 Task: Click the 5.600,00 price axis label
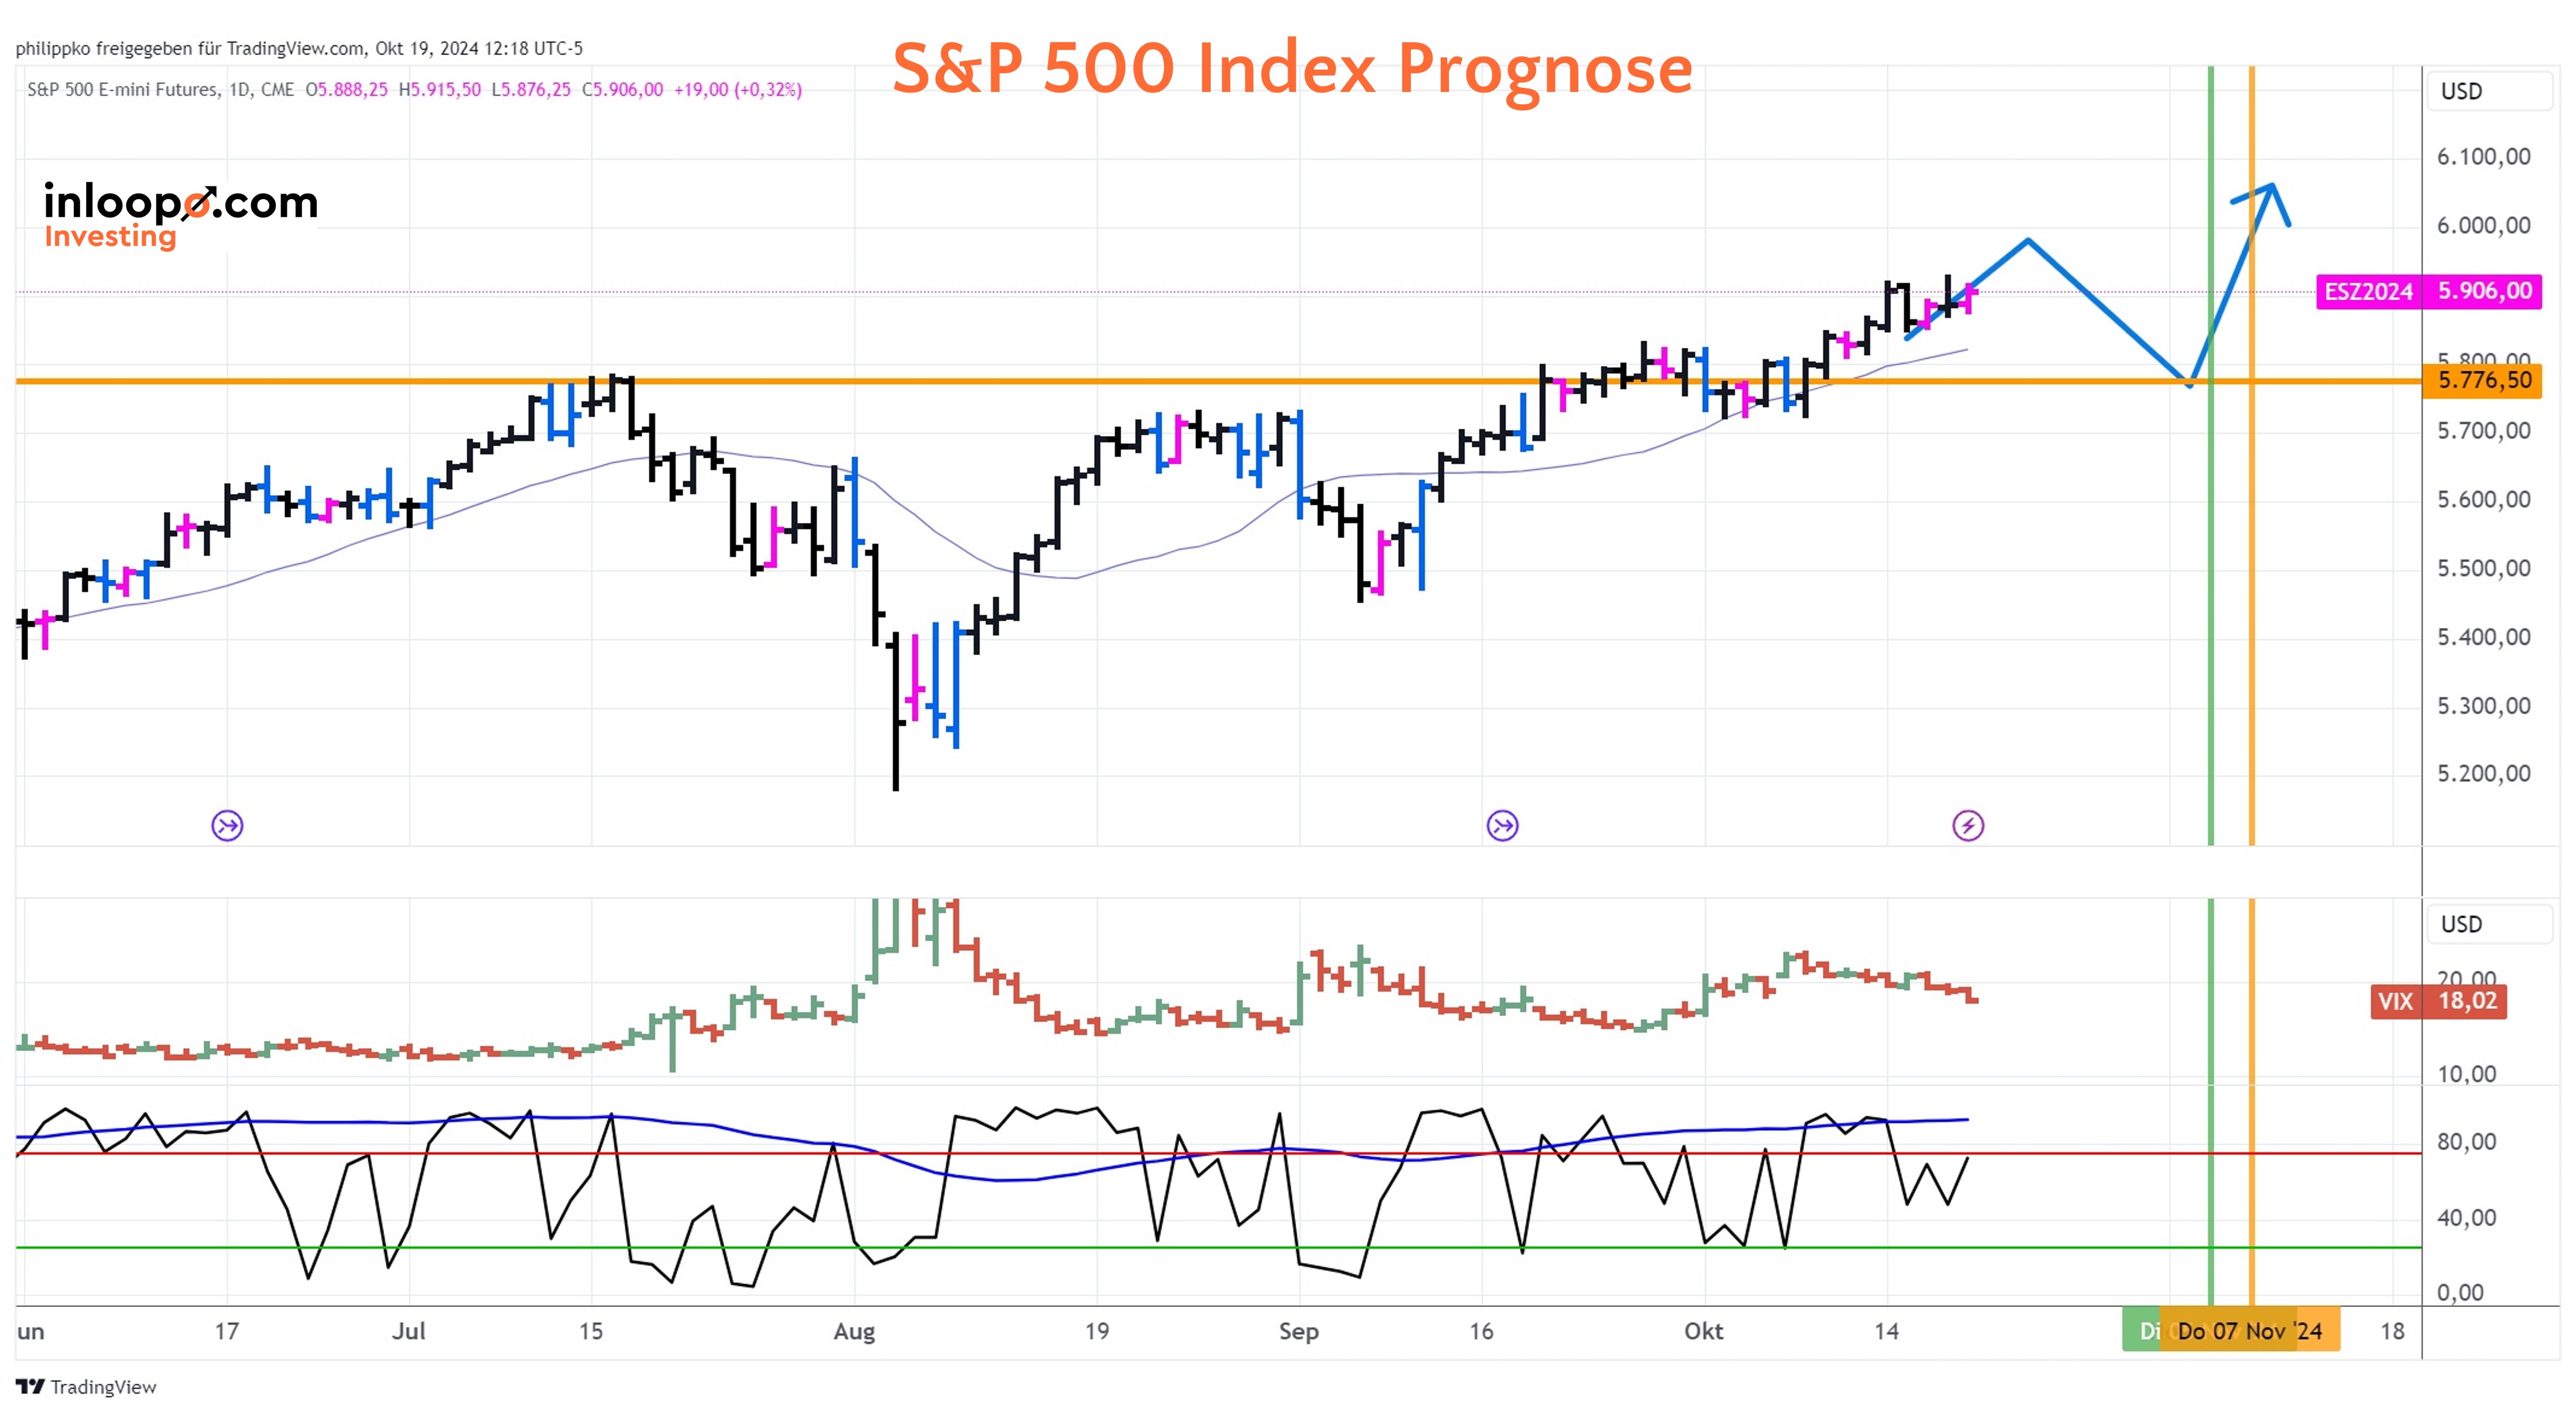coord(2483,500)
